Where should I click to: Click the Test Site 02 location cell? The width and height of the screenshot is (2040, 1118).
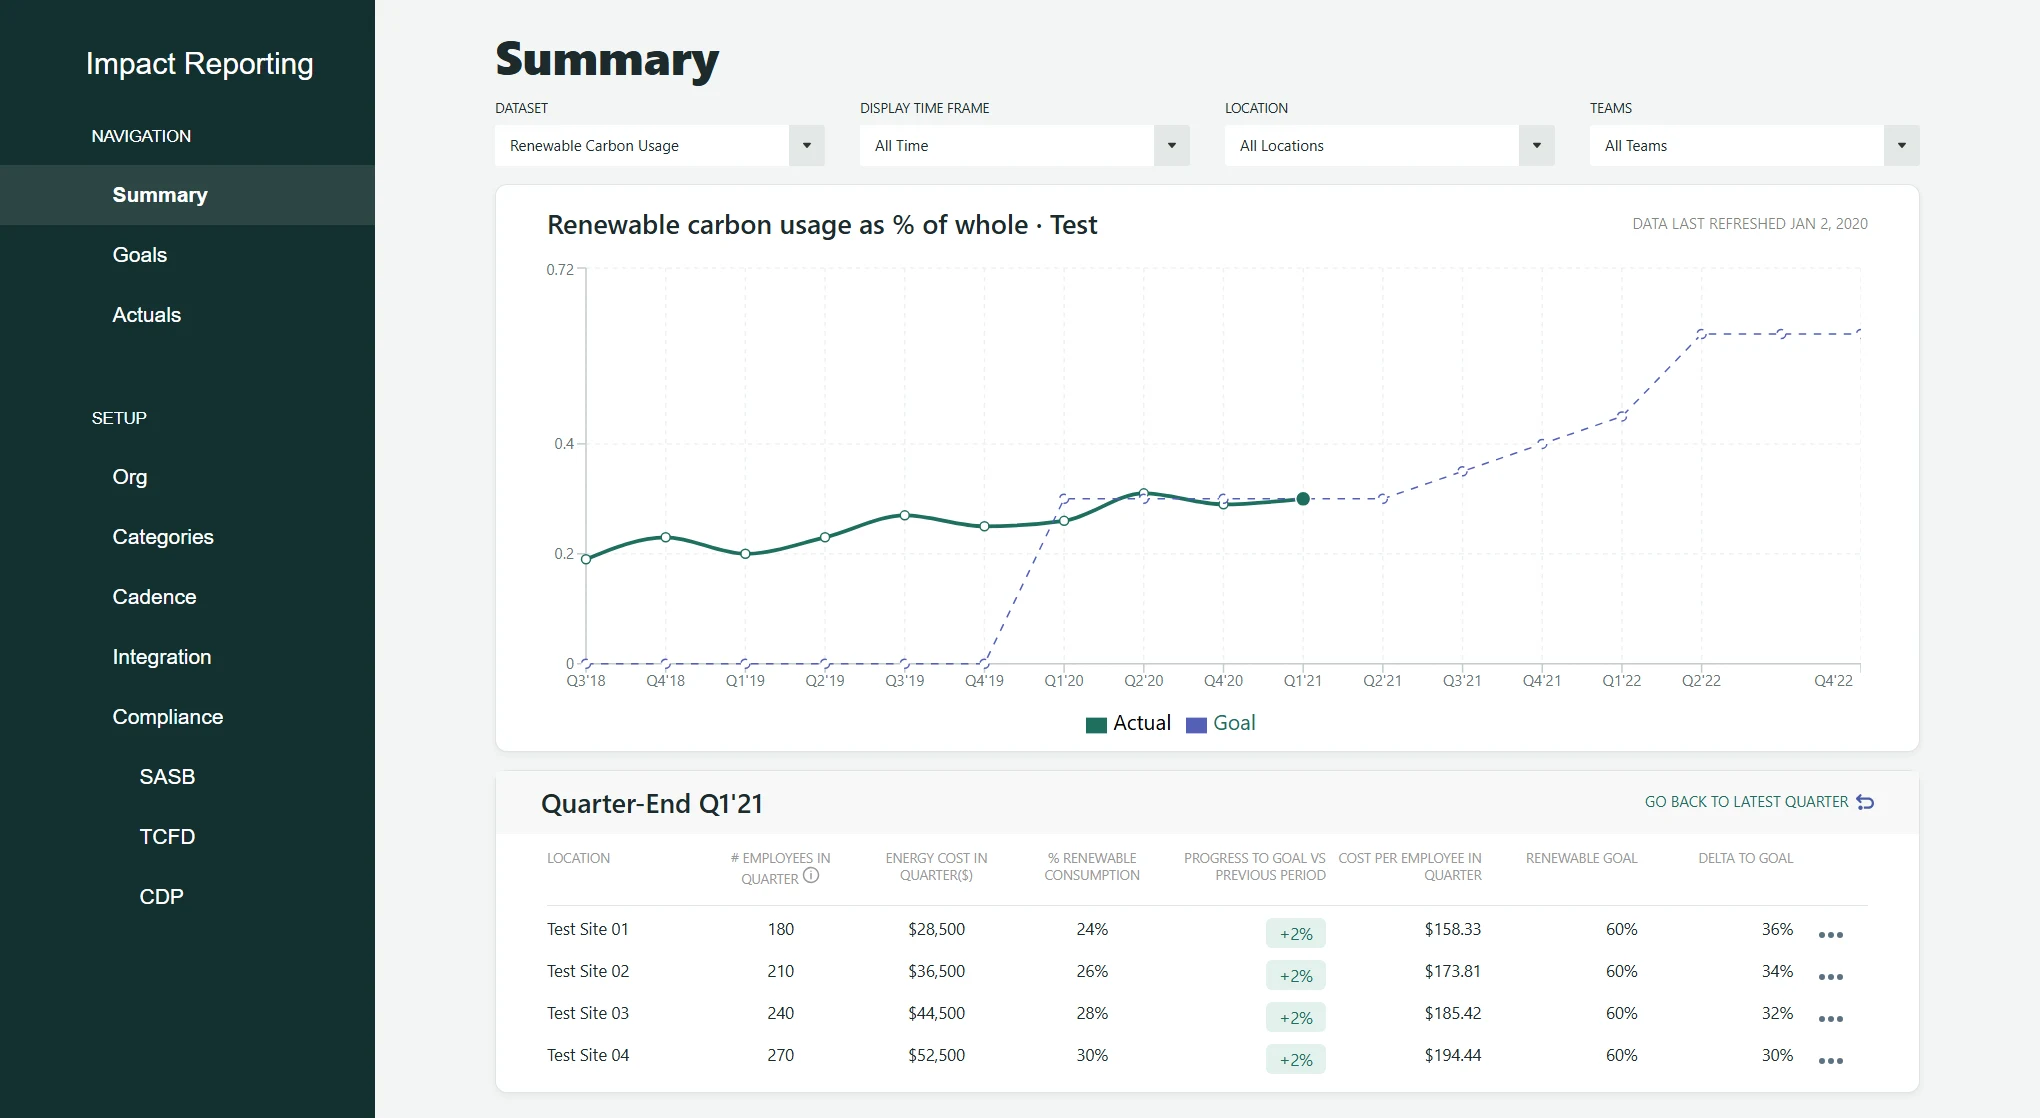[588, 971]
